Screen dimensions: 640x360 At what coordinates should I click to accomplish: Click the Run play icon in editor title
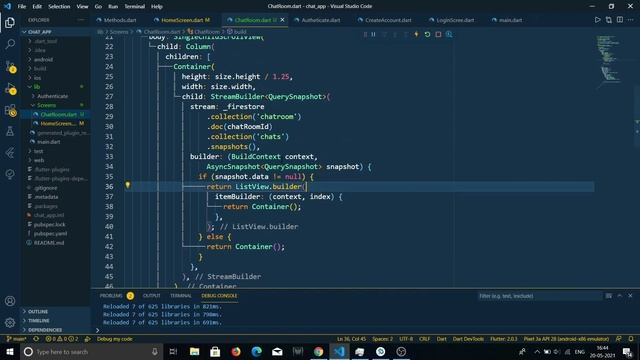tap(598, 20)
